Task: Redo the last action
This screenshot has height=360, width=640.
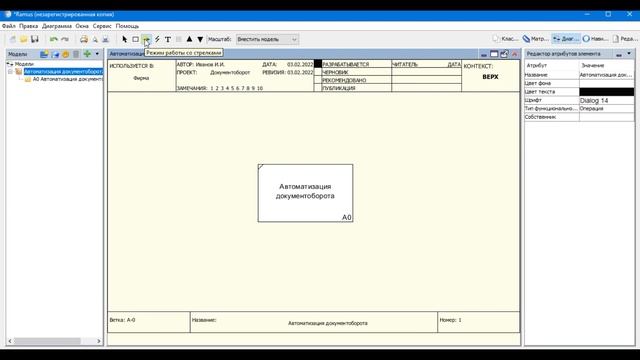Action: pyautogui.click(x=65, y=39)
